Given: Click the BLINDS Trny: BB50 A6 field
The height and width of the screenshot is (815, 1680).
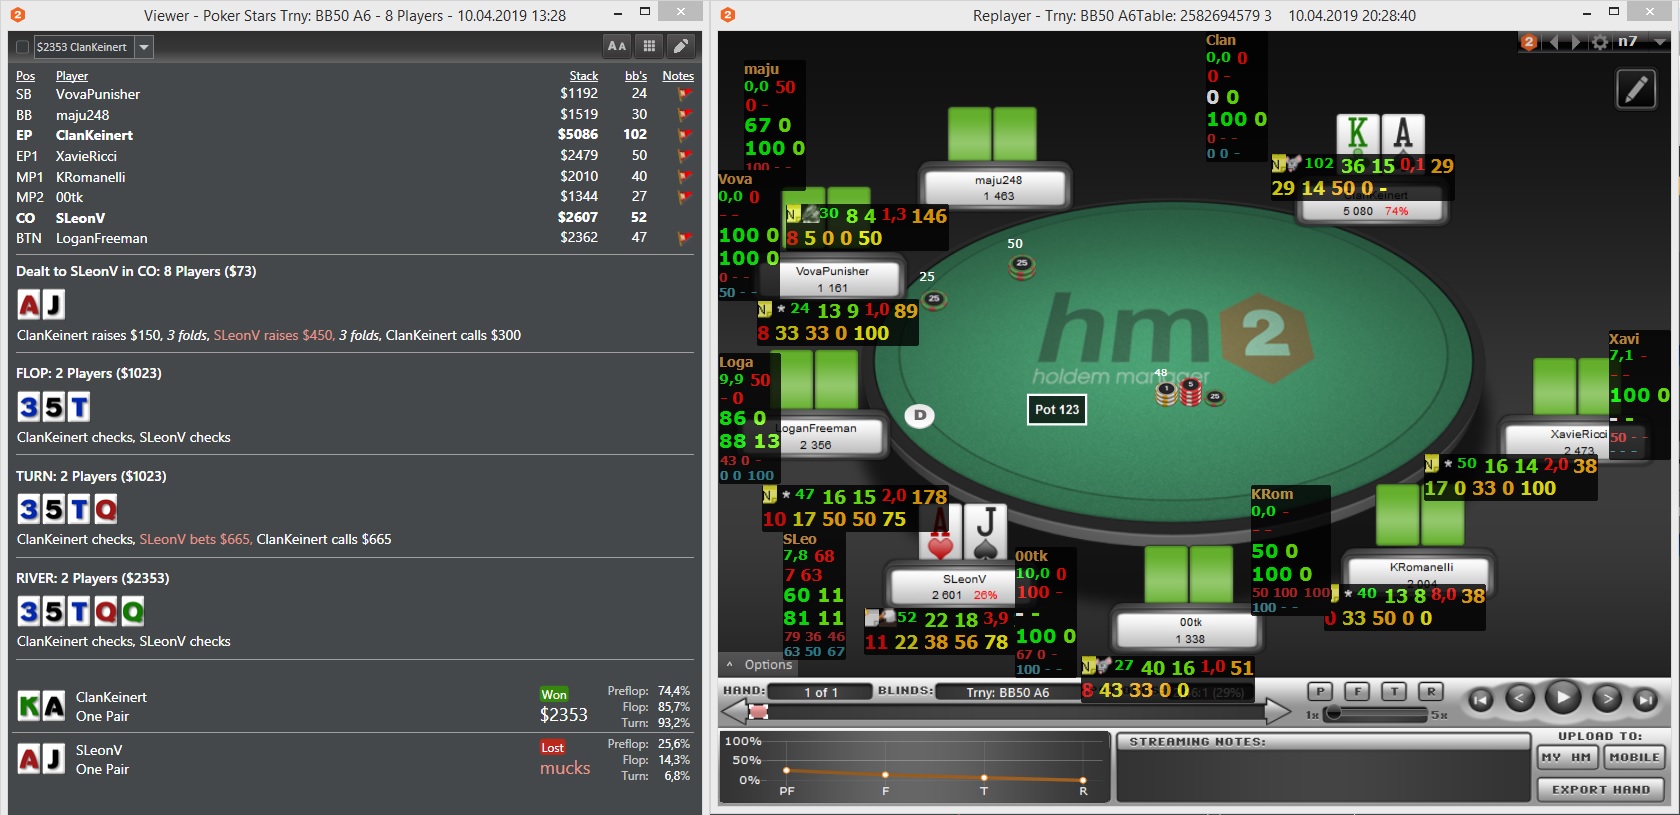Looking at the screenshot, I should tap(1007, 692).
